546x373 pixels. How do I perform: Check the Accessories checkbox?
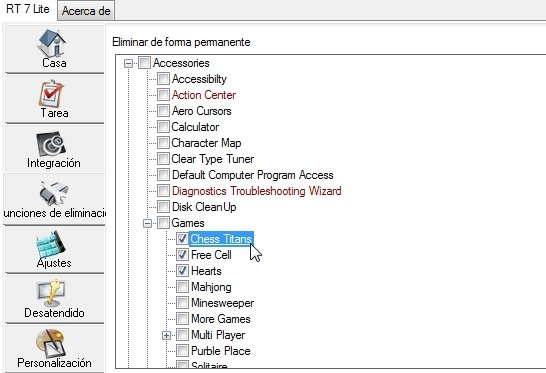[x=144, y=63]
